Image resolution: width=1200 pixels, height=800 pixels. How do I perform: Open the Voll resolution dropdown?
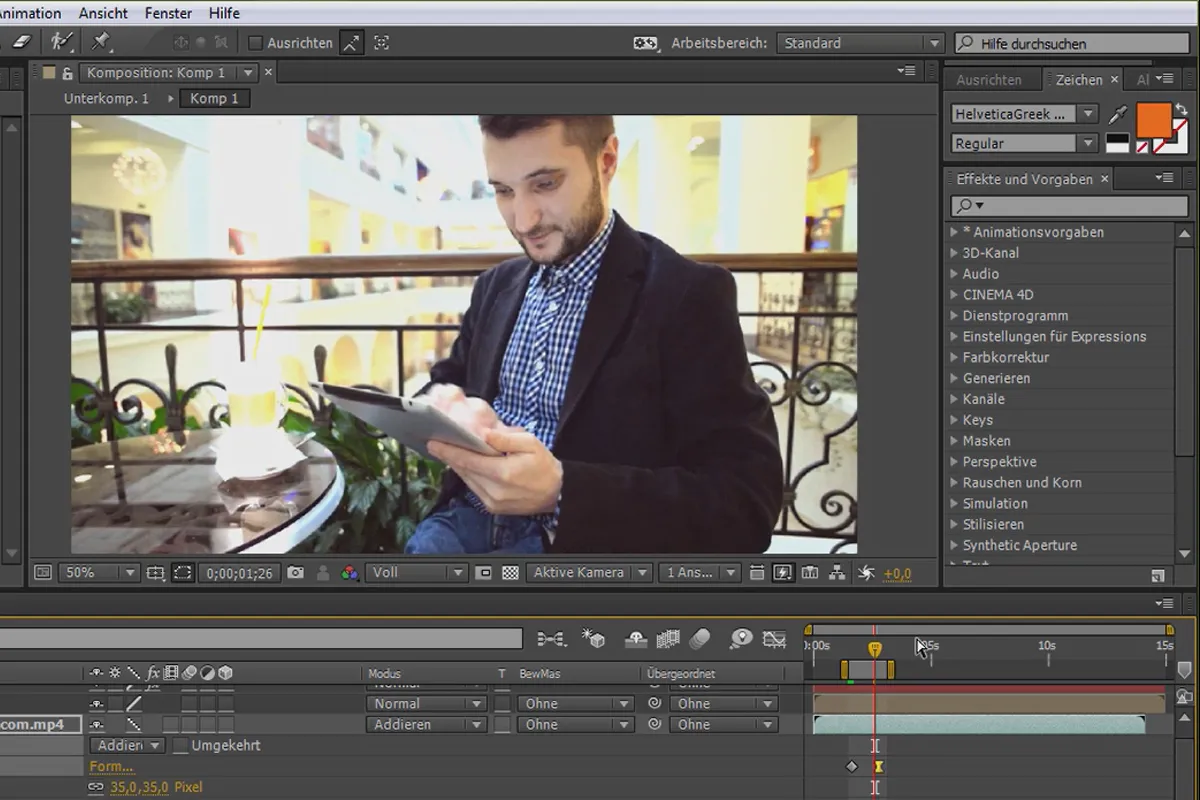point(416,573)
